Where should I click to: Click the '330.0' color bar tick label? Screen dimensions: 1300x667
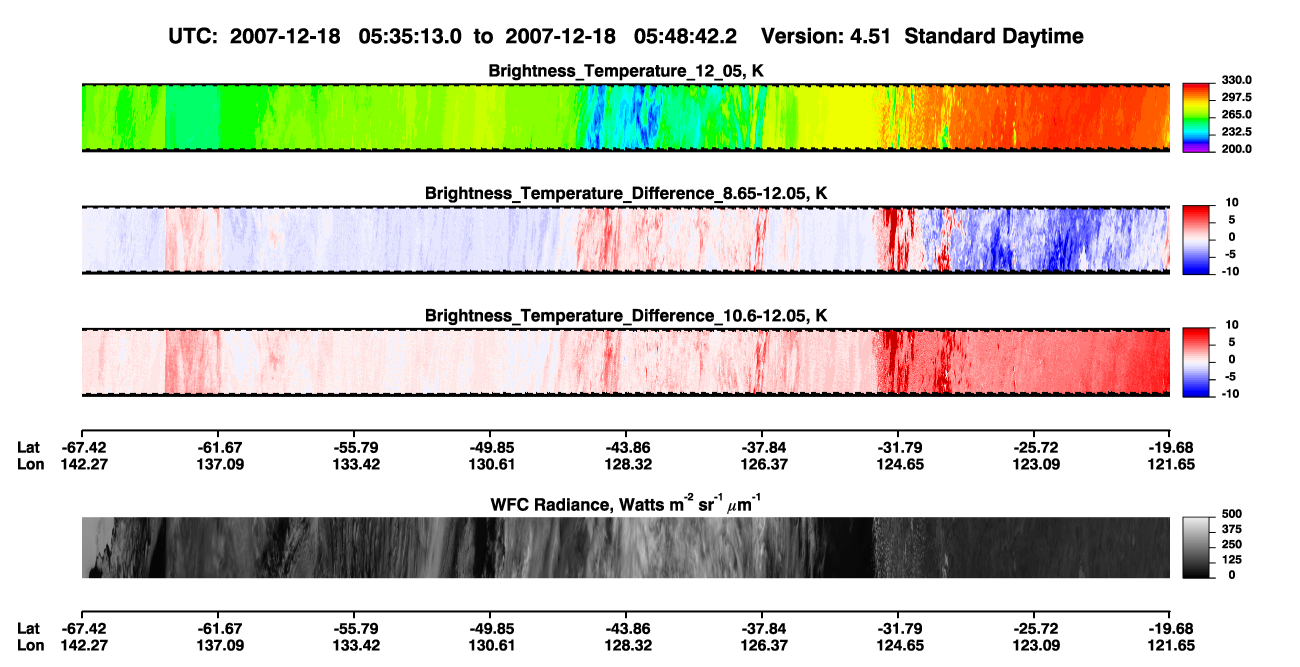[x=1236, y=80]
